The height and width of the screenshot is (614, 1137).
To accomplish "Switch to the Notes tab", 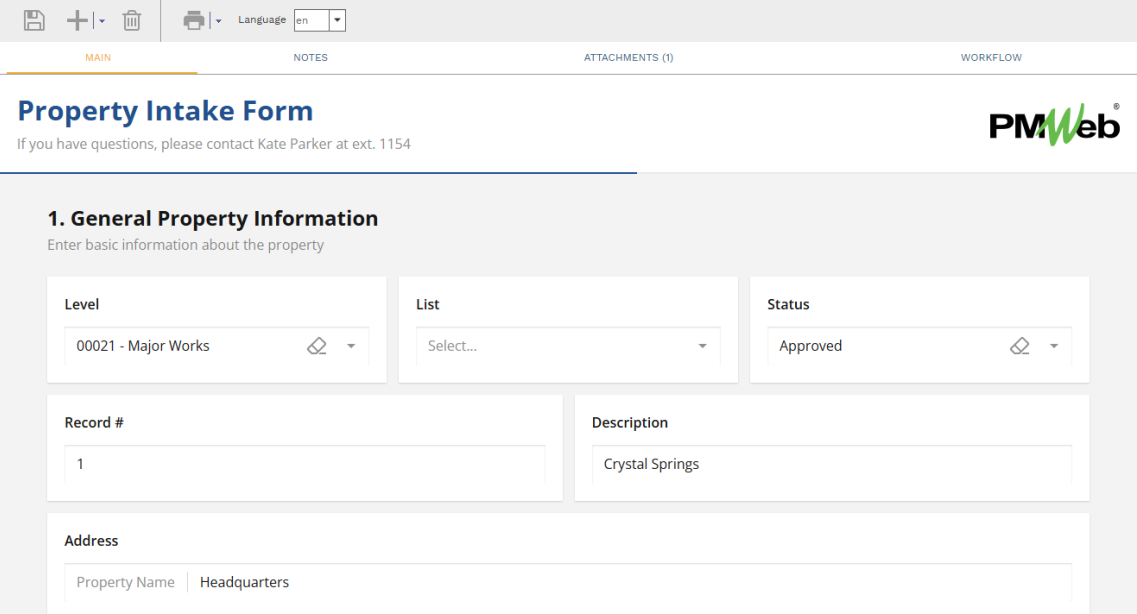I will click(310, 58).
